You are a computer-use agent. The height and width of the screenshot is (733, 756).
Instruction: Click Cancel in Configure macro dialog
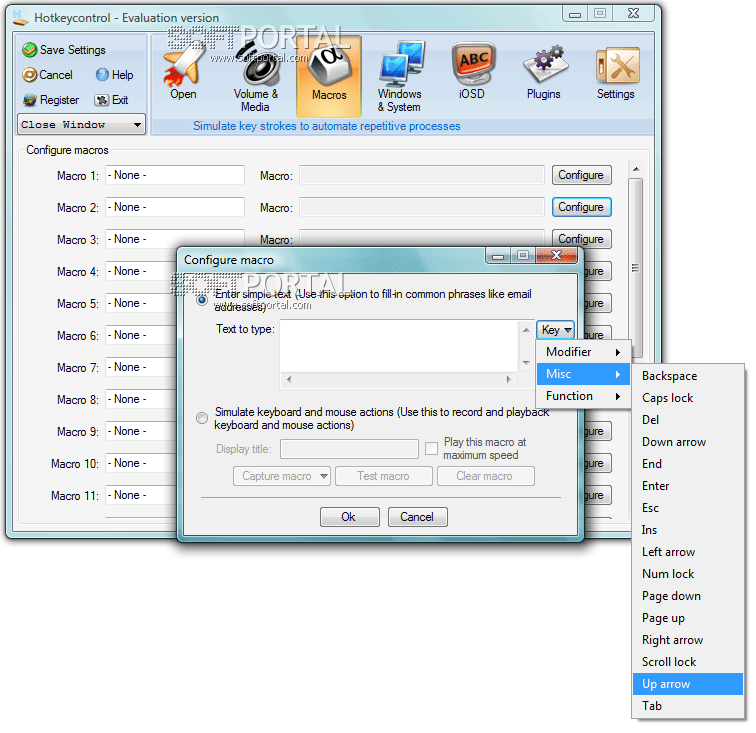pyautogui.click(x=418, y=517)
